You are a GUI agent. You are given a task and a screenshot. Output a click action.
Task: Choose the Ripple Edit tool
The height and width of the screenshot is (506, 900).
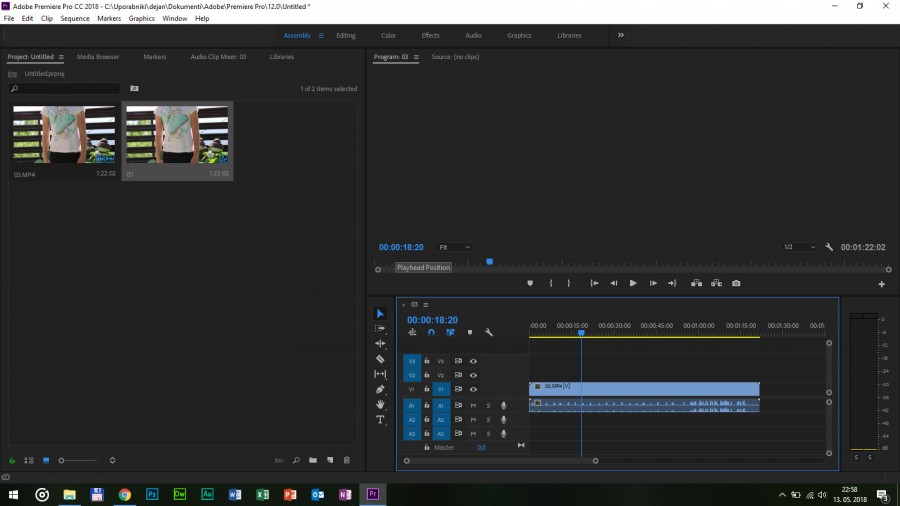(x=380, y=343)
